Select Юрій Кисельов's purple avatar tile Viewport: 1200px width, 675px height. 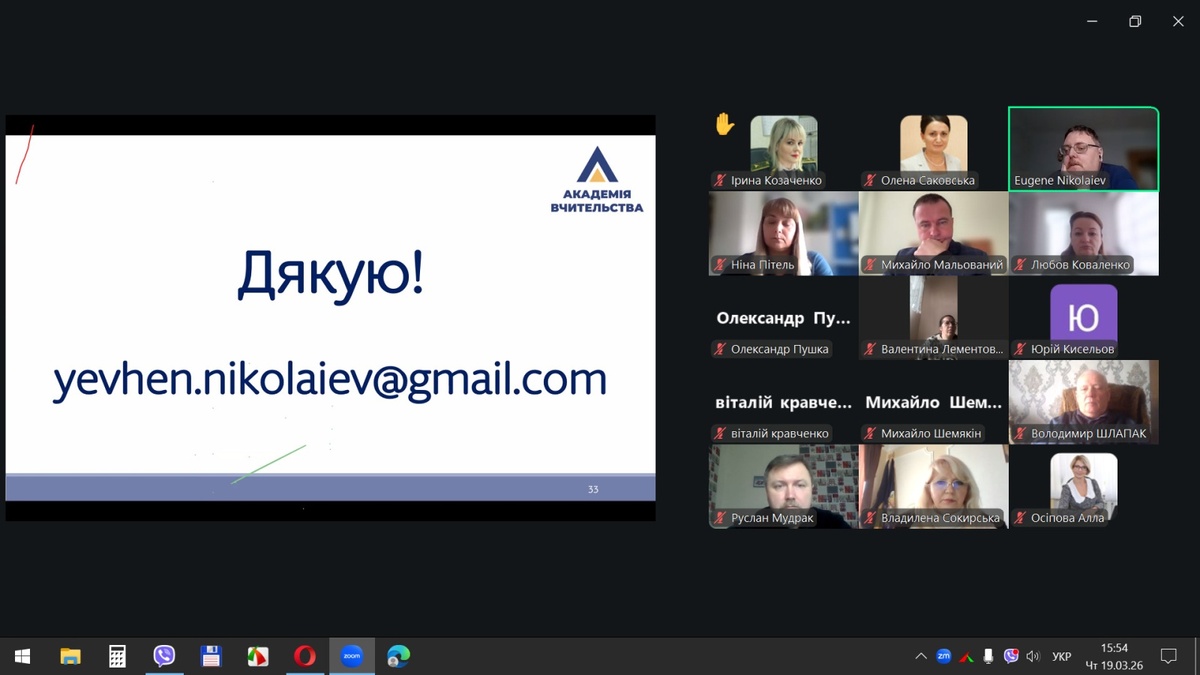pyautogui.click(x=1083, y=317)
